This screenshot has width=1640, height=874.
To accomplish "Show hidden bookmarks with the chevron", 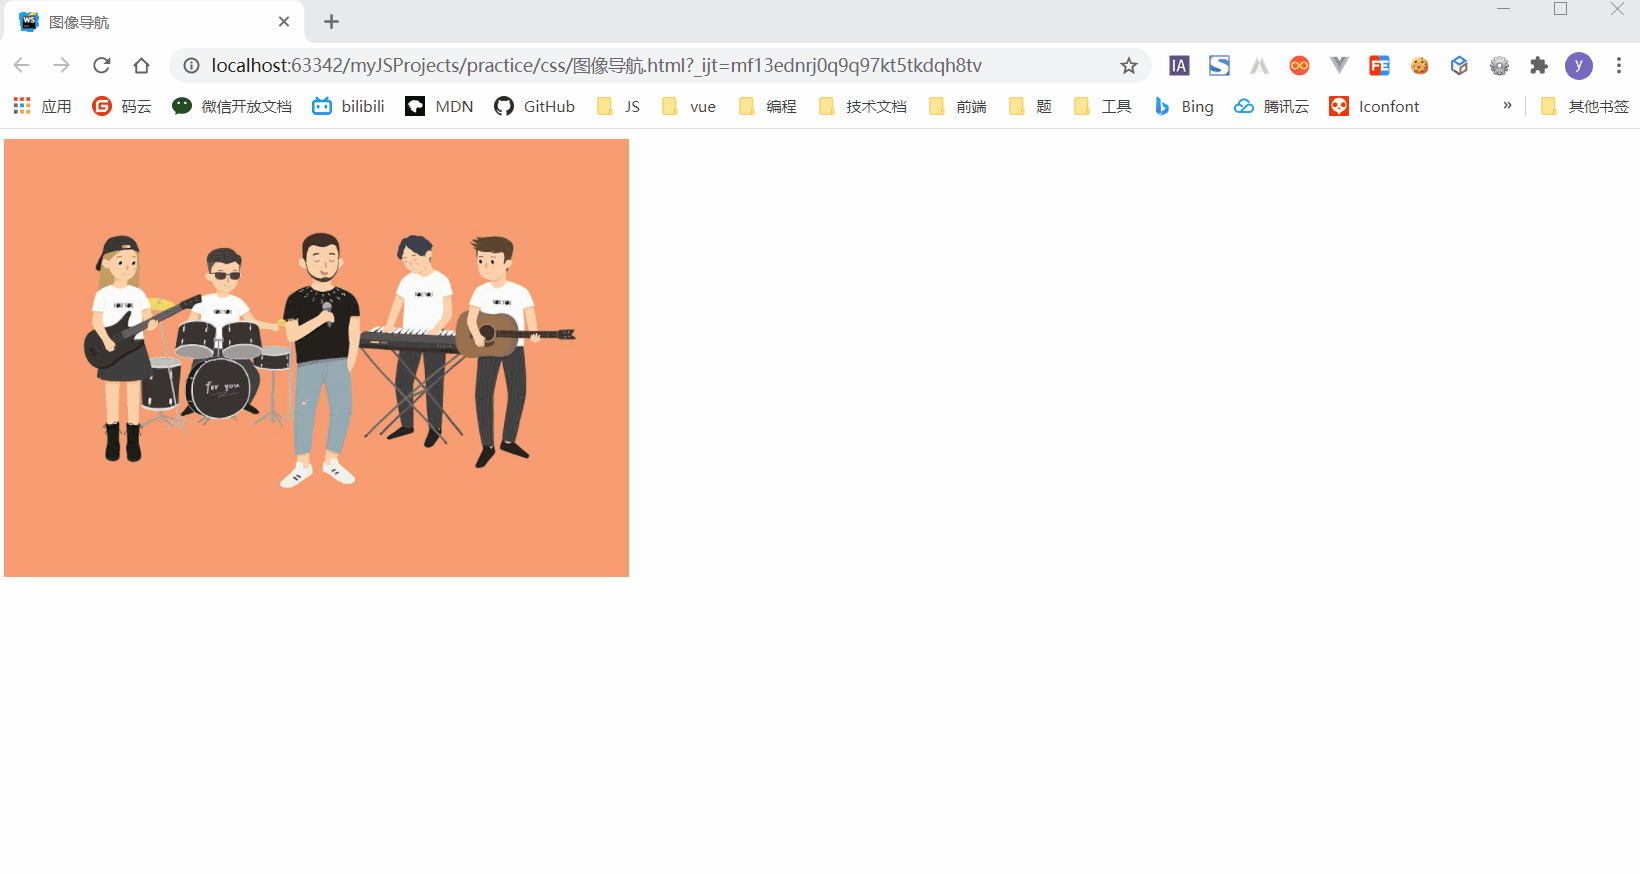I will 1507,105.
